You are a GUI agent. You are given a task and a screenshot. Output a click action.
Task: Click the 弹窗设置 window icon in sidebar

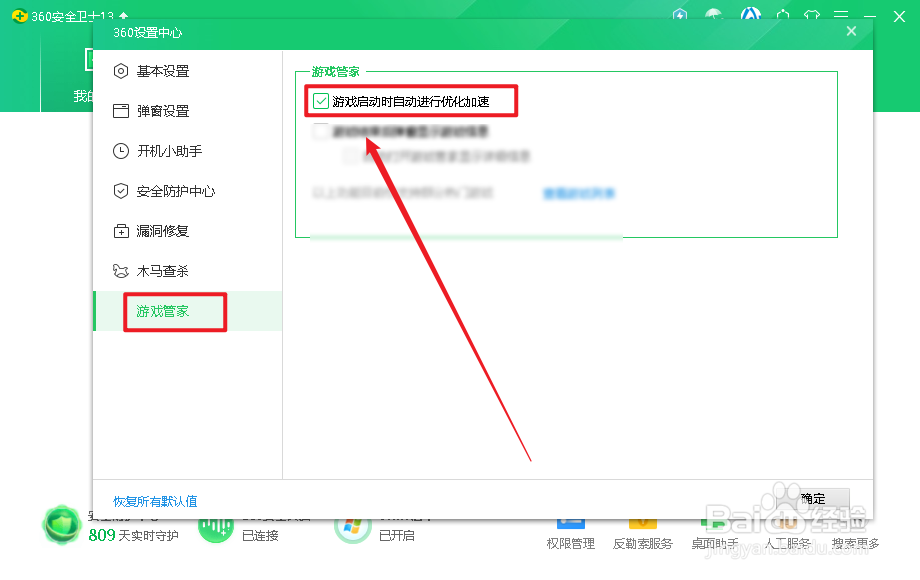coord(120,111)
